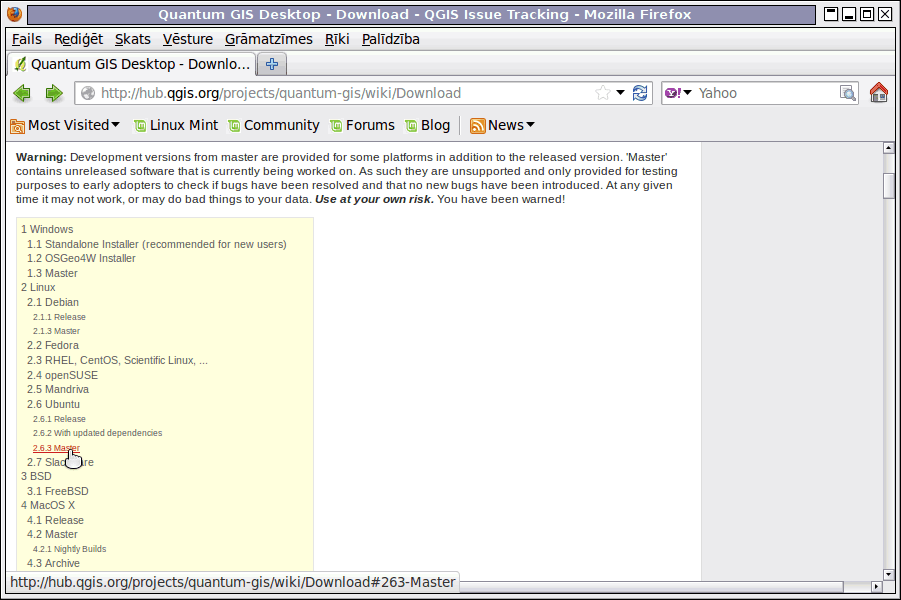
Task: Minimize the Firefox window
Action: click(x=849, y=14)
